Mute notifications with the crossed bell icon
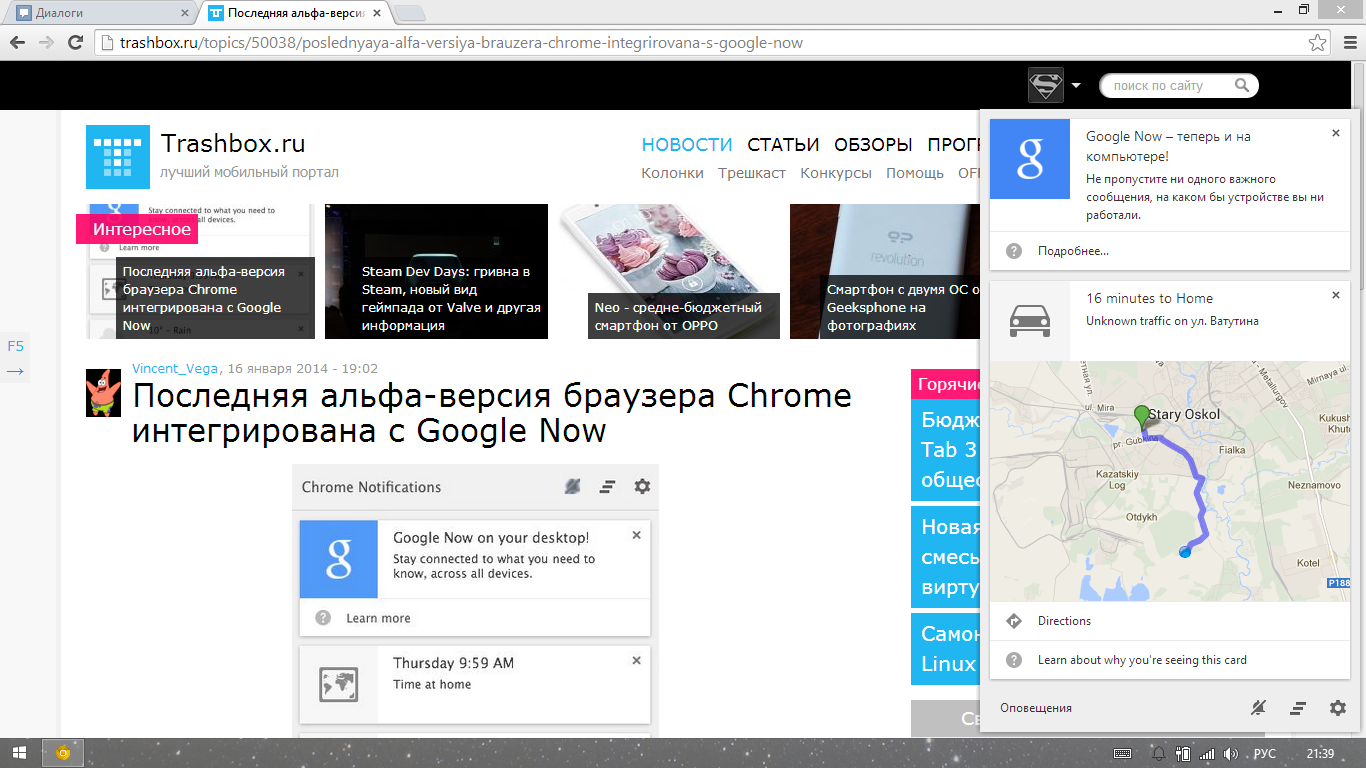Viewport: 1366px width, 768px height. click(1258, 708)
